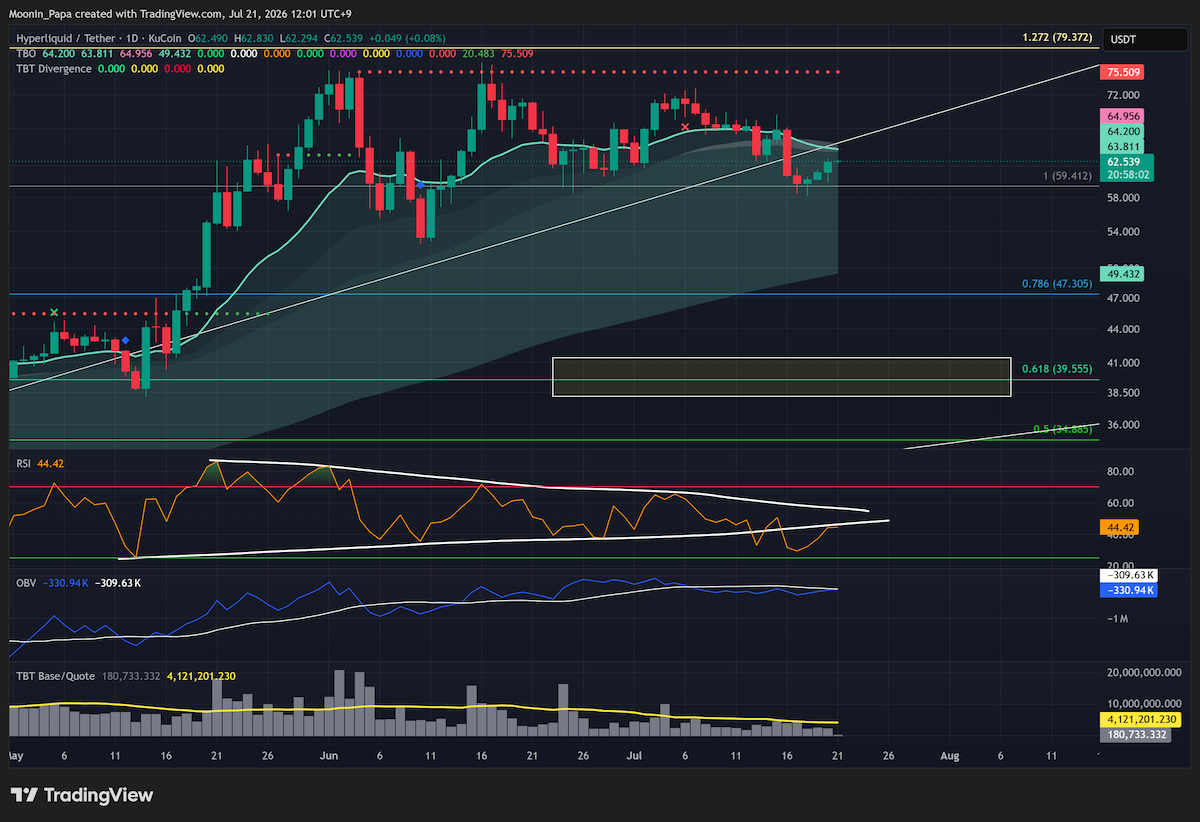Click the 1.272 (79.372) Fibonacci label
Viewport: 1200px width, 822px height.
coord(1057,38)
